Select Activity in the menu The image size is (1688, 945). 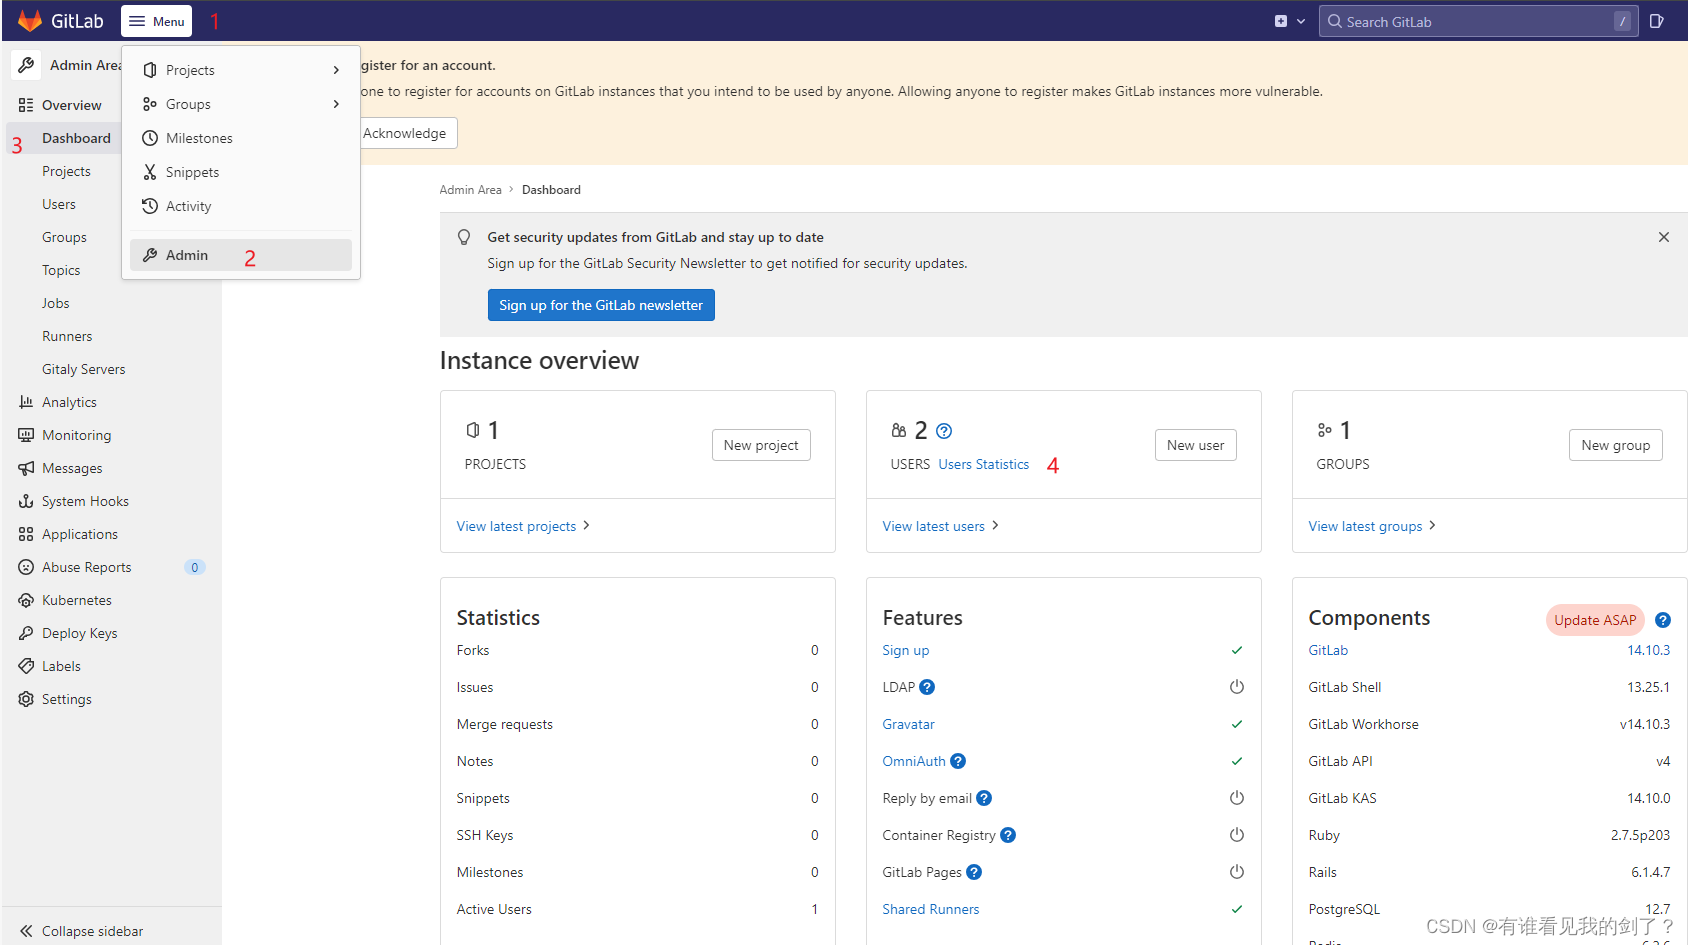[x=241, y=206]
